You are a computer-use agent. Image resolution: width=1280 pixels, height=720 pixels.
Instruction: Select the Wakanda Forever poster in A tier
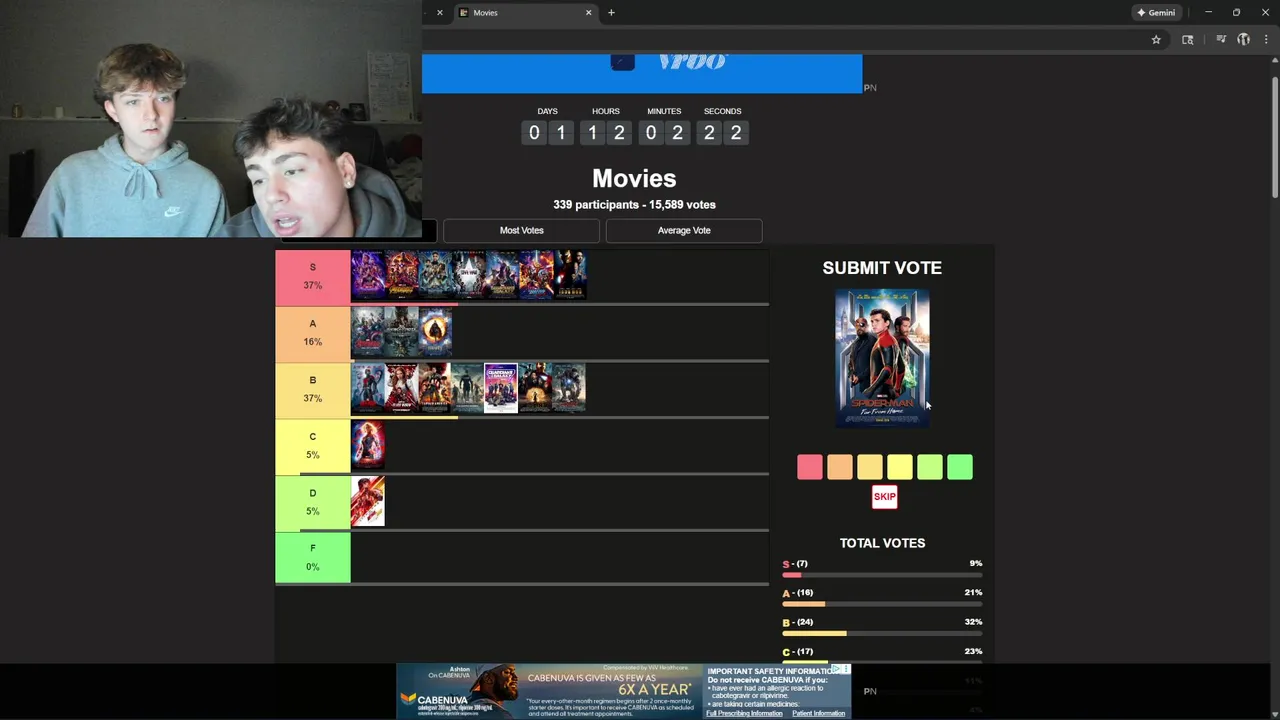click(x=402, y=332)
